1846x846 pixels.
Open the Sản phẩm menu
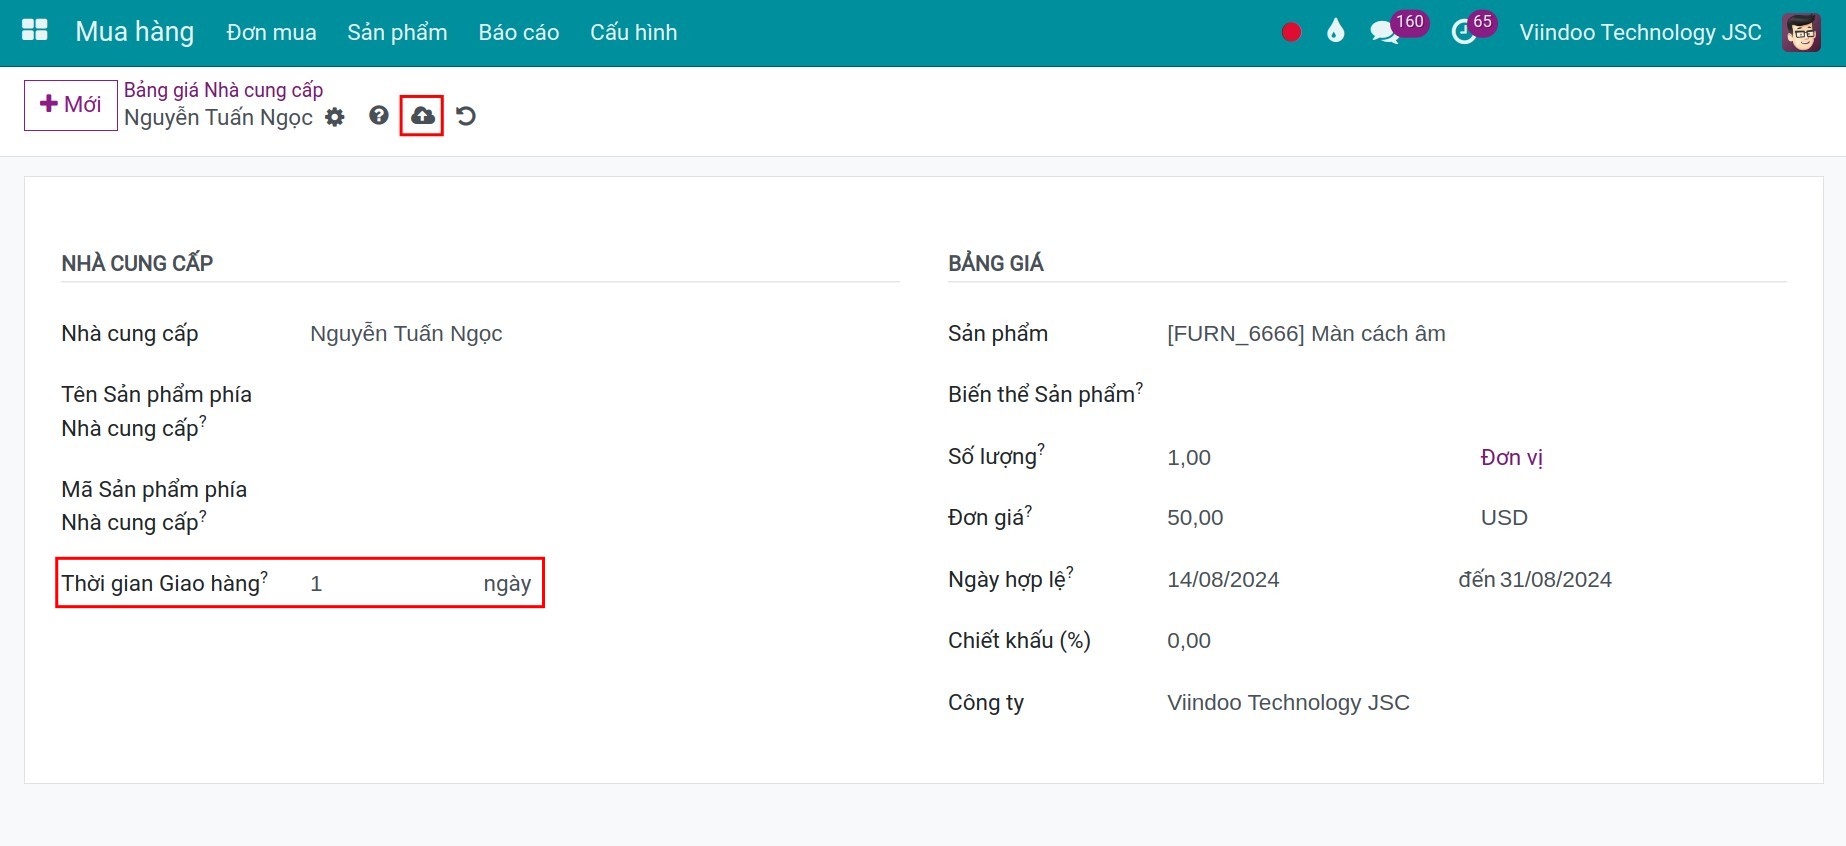pyautogui.click(x=397, y=32)
